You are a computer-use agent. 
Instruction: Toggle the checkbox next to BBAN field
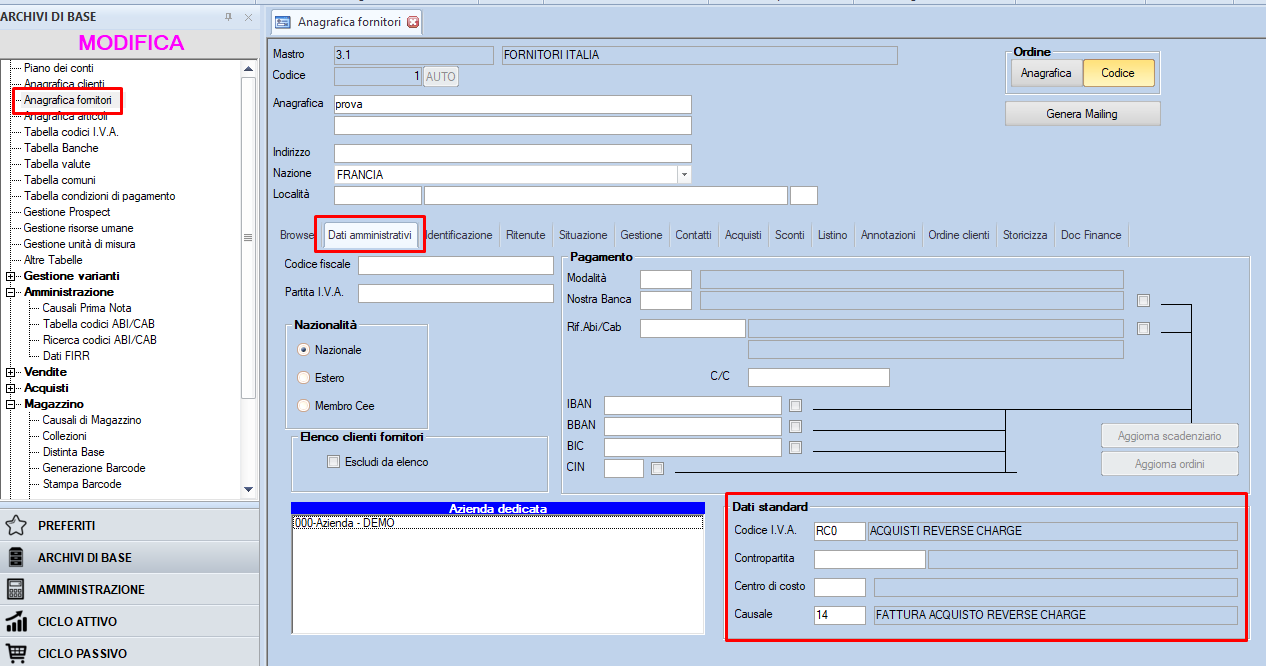pos(795,426)
